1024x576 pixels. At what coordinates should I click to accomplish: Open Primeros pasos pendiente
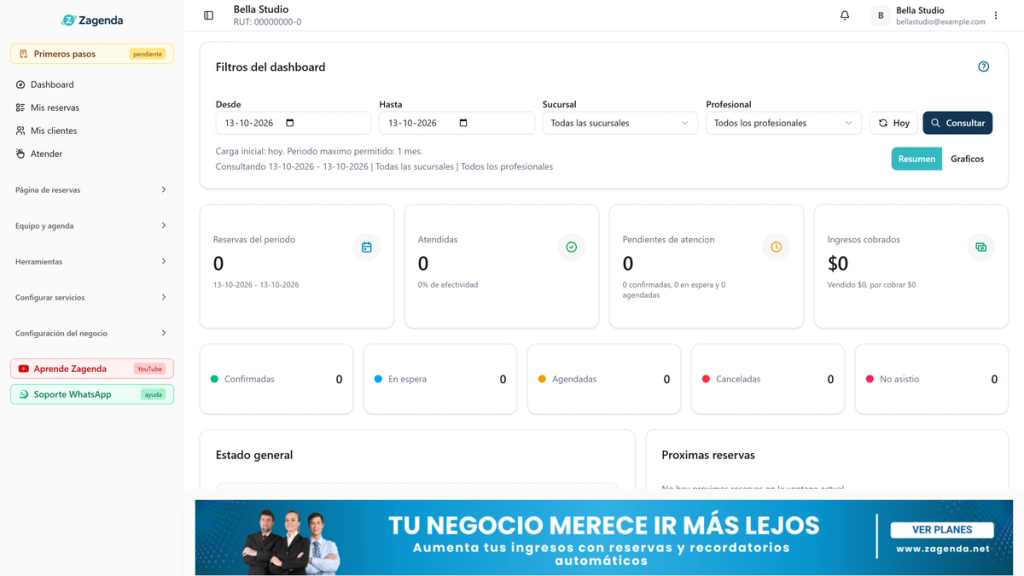[x=91, y=54]
